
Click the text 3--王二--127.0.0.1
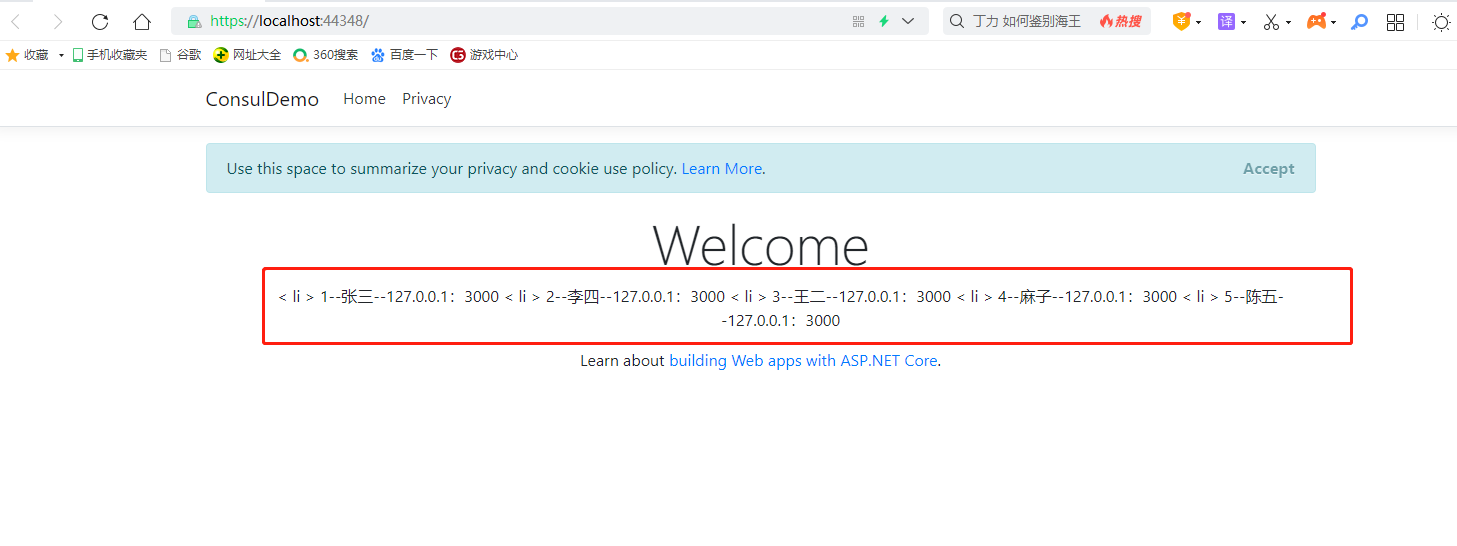point(837,297)
